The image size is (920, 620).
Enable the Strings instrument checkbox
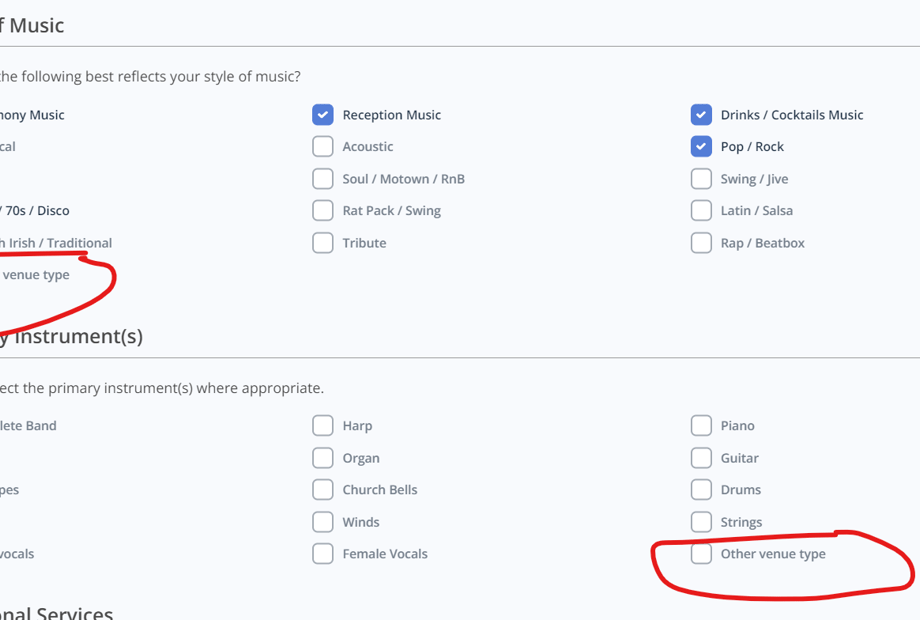pyautogui.click(x=701, y=522)
